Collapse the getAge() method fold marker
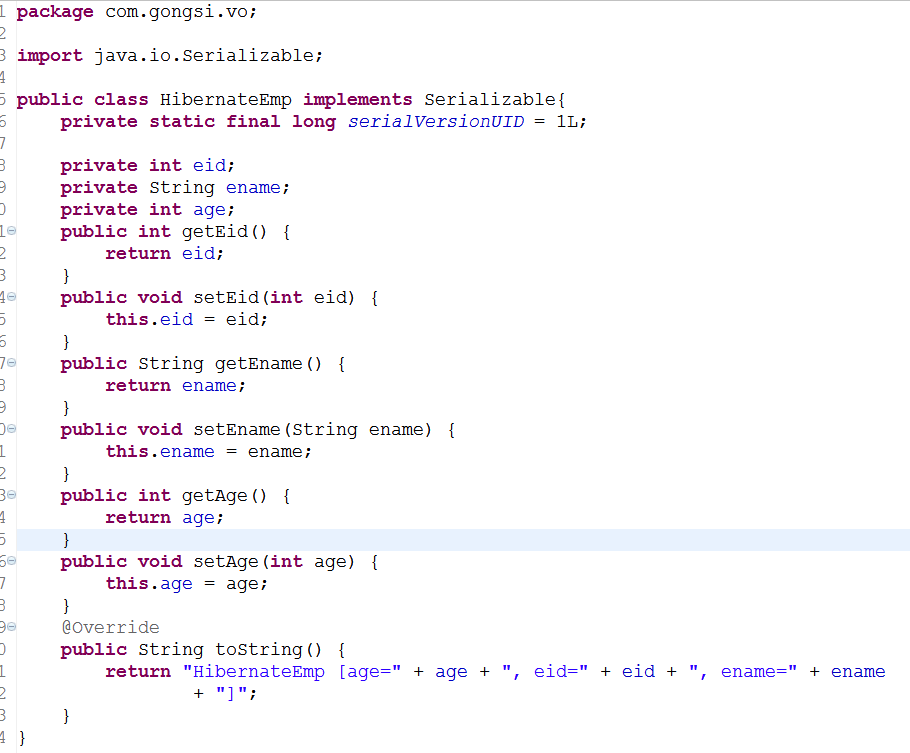910x753 pixels. [11, 495]
